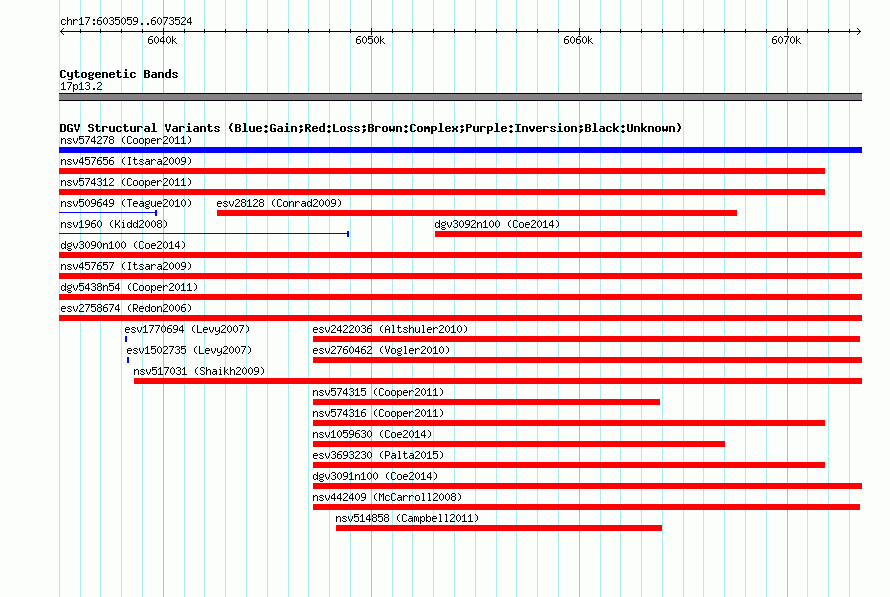Image resolution: width=890 pixels, height=597 pixels.
Task: Select dgv3091n100 (Coe2014) variant
Action: (375, 476)
